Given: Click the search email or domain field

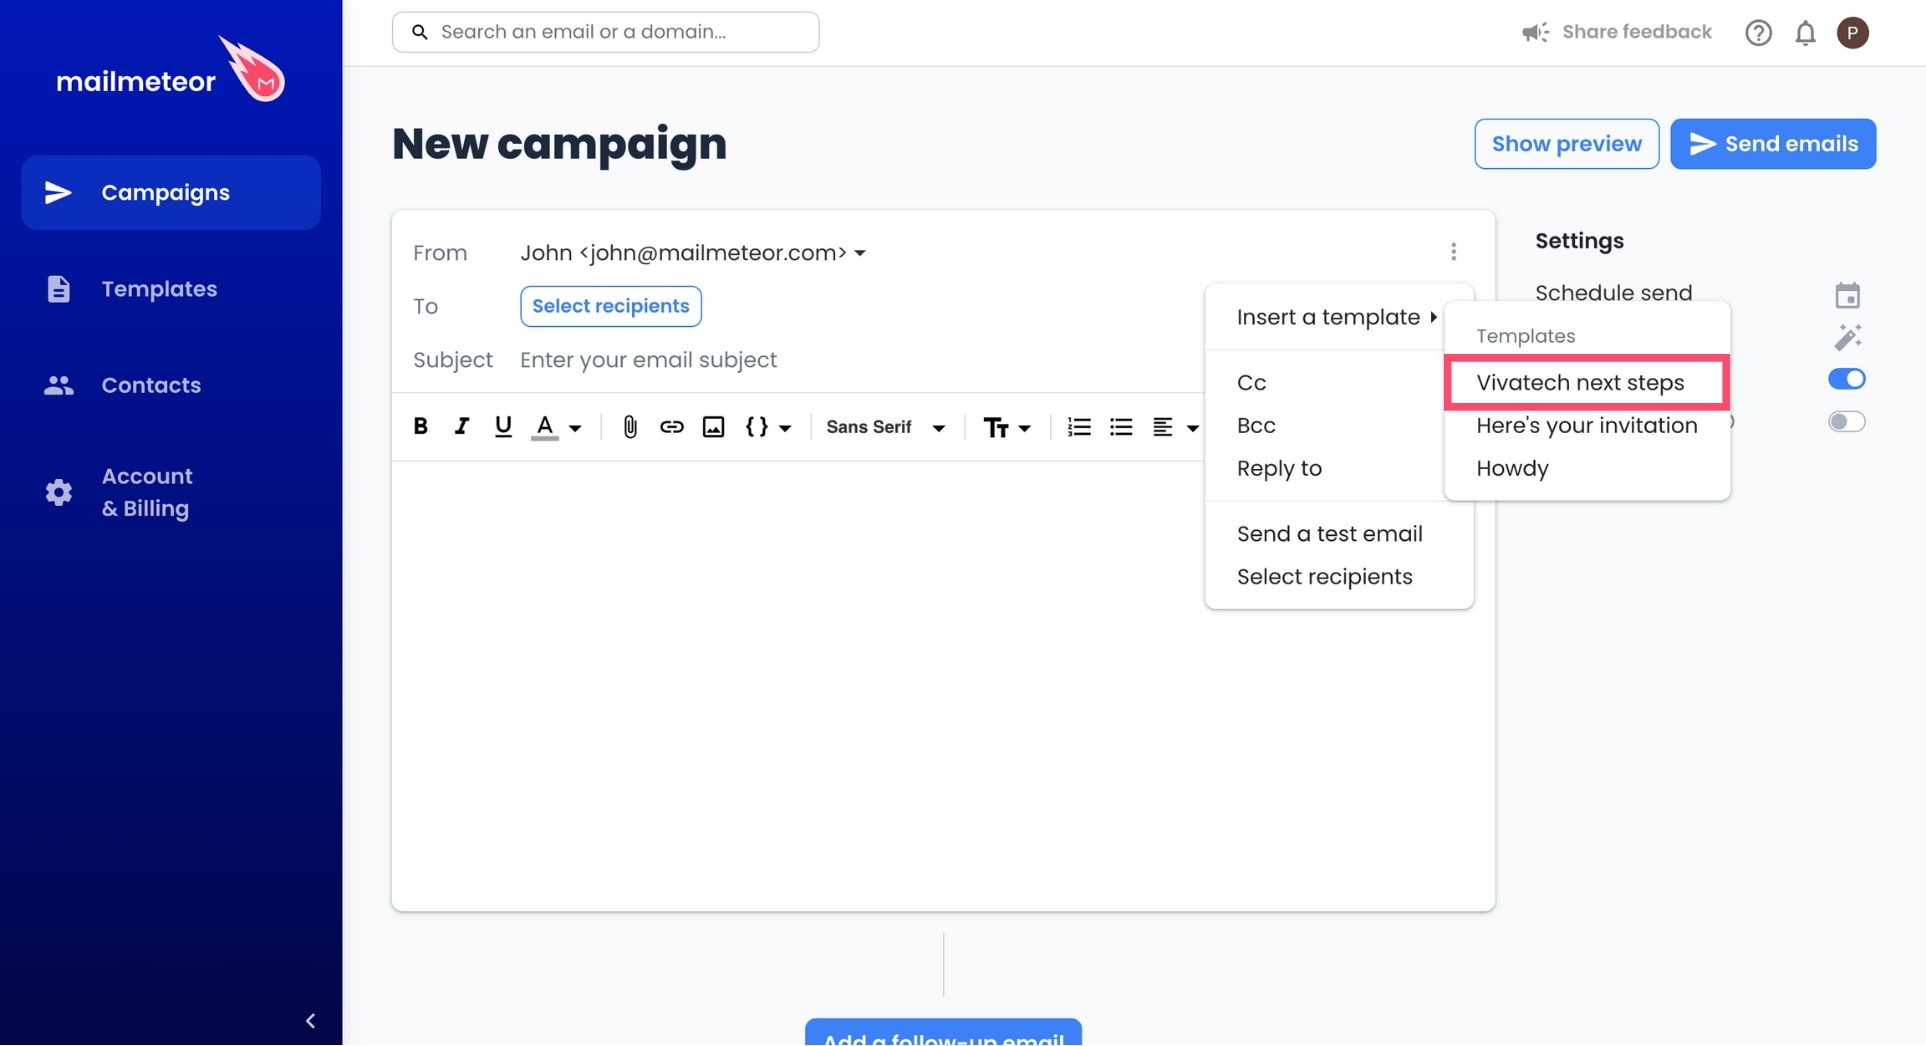Looking at the screenshot, I should (605, 32).
